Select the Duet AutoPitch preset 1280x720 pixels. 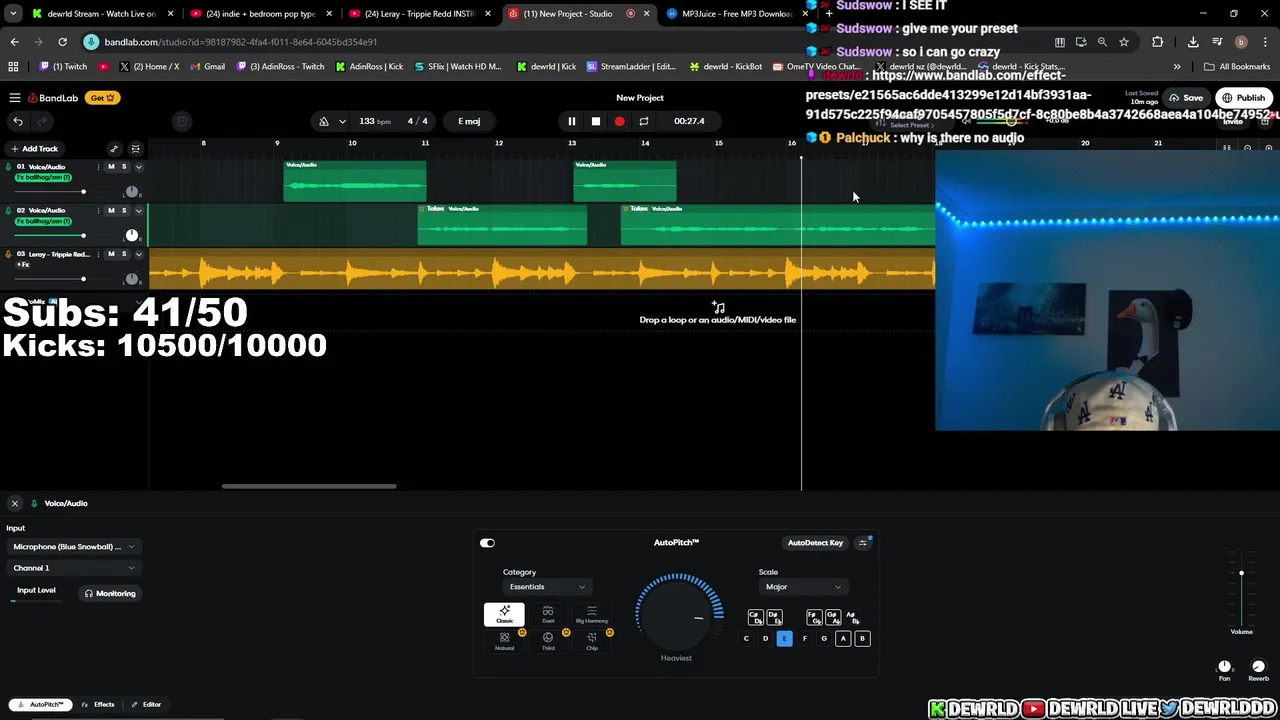(548, 614)
